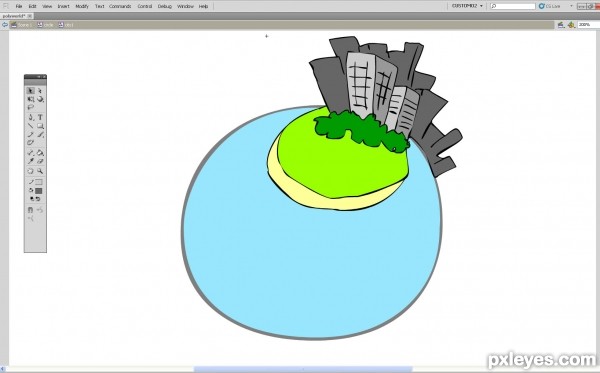Open the Modify menu
The image size is (600, 373).
pos(82,6)
